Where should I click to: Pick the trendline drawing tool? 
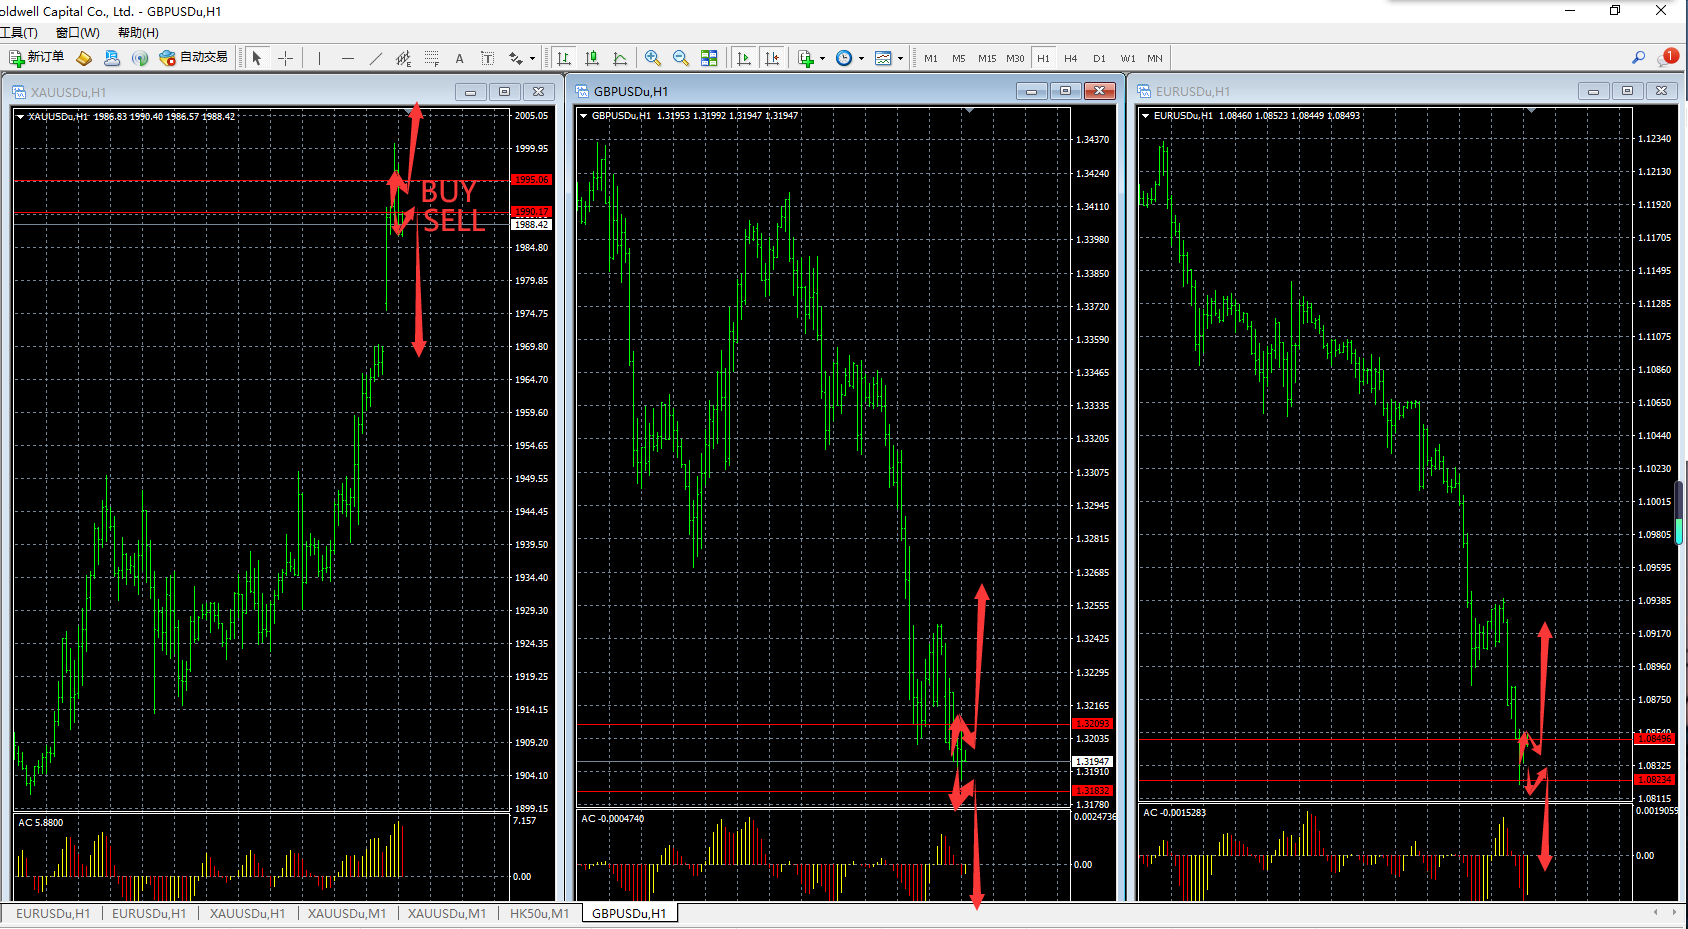click(376, 58)
